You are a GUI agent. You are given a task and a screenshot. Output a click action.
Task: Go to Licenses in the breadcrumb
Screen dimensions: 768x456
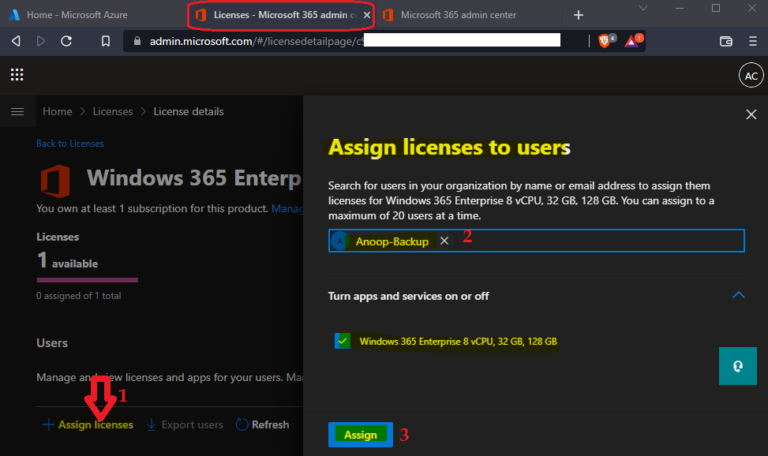point(113,112)
